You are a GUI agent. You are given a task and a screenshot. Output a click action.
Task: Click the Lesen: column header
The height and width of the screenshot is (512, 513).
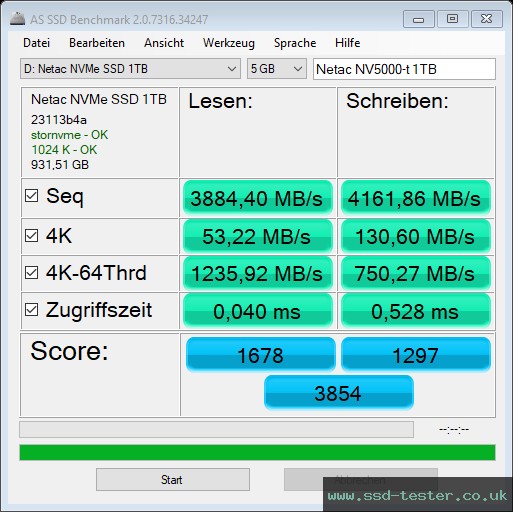220,101
